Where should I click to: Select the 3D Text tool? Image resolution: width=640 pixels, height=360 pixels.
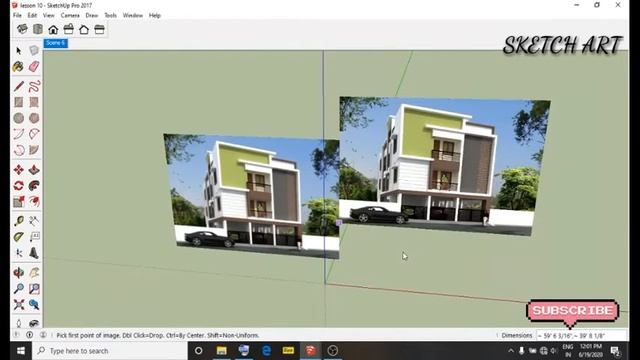coord(34,253)
